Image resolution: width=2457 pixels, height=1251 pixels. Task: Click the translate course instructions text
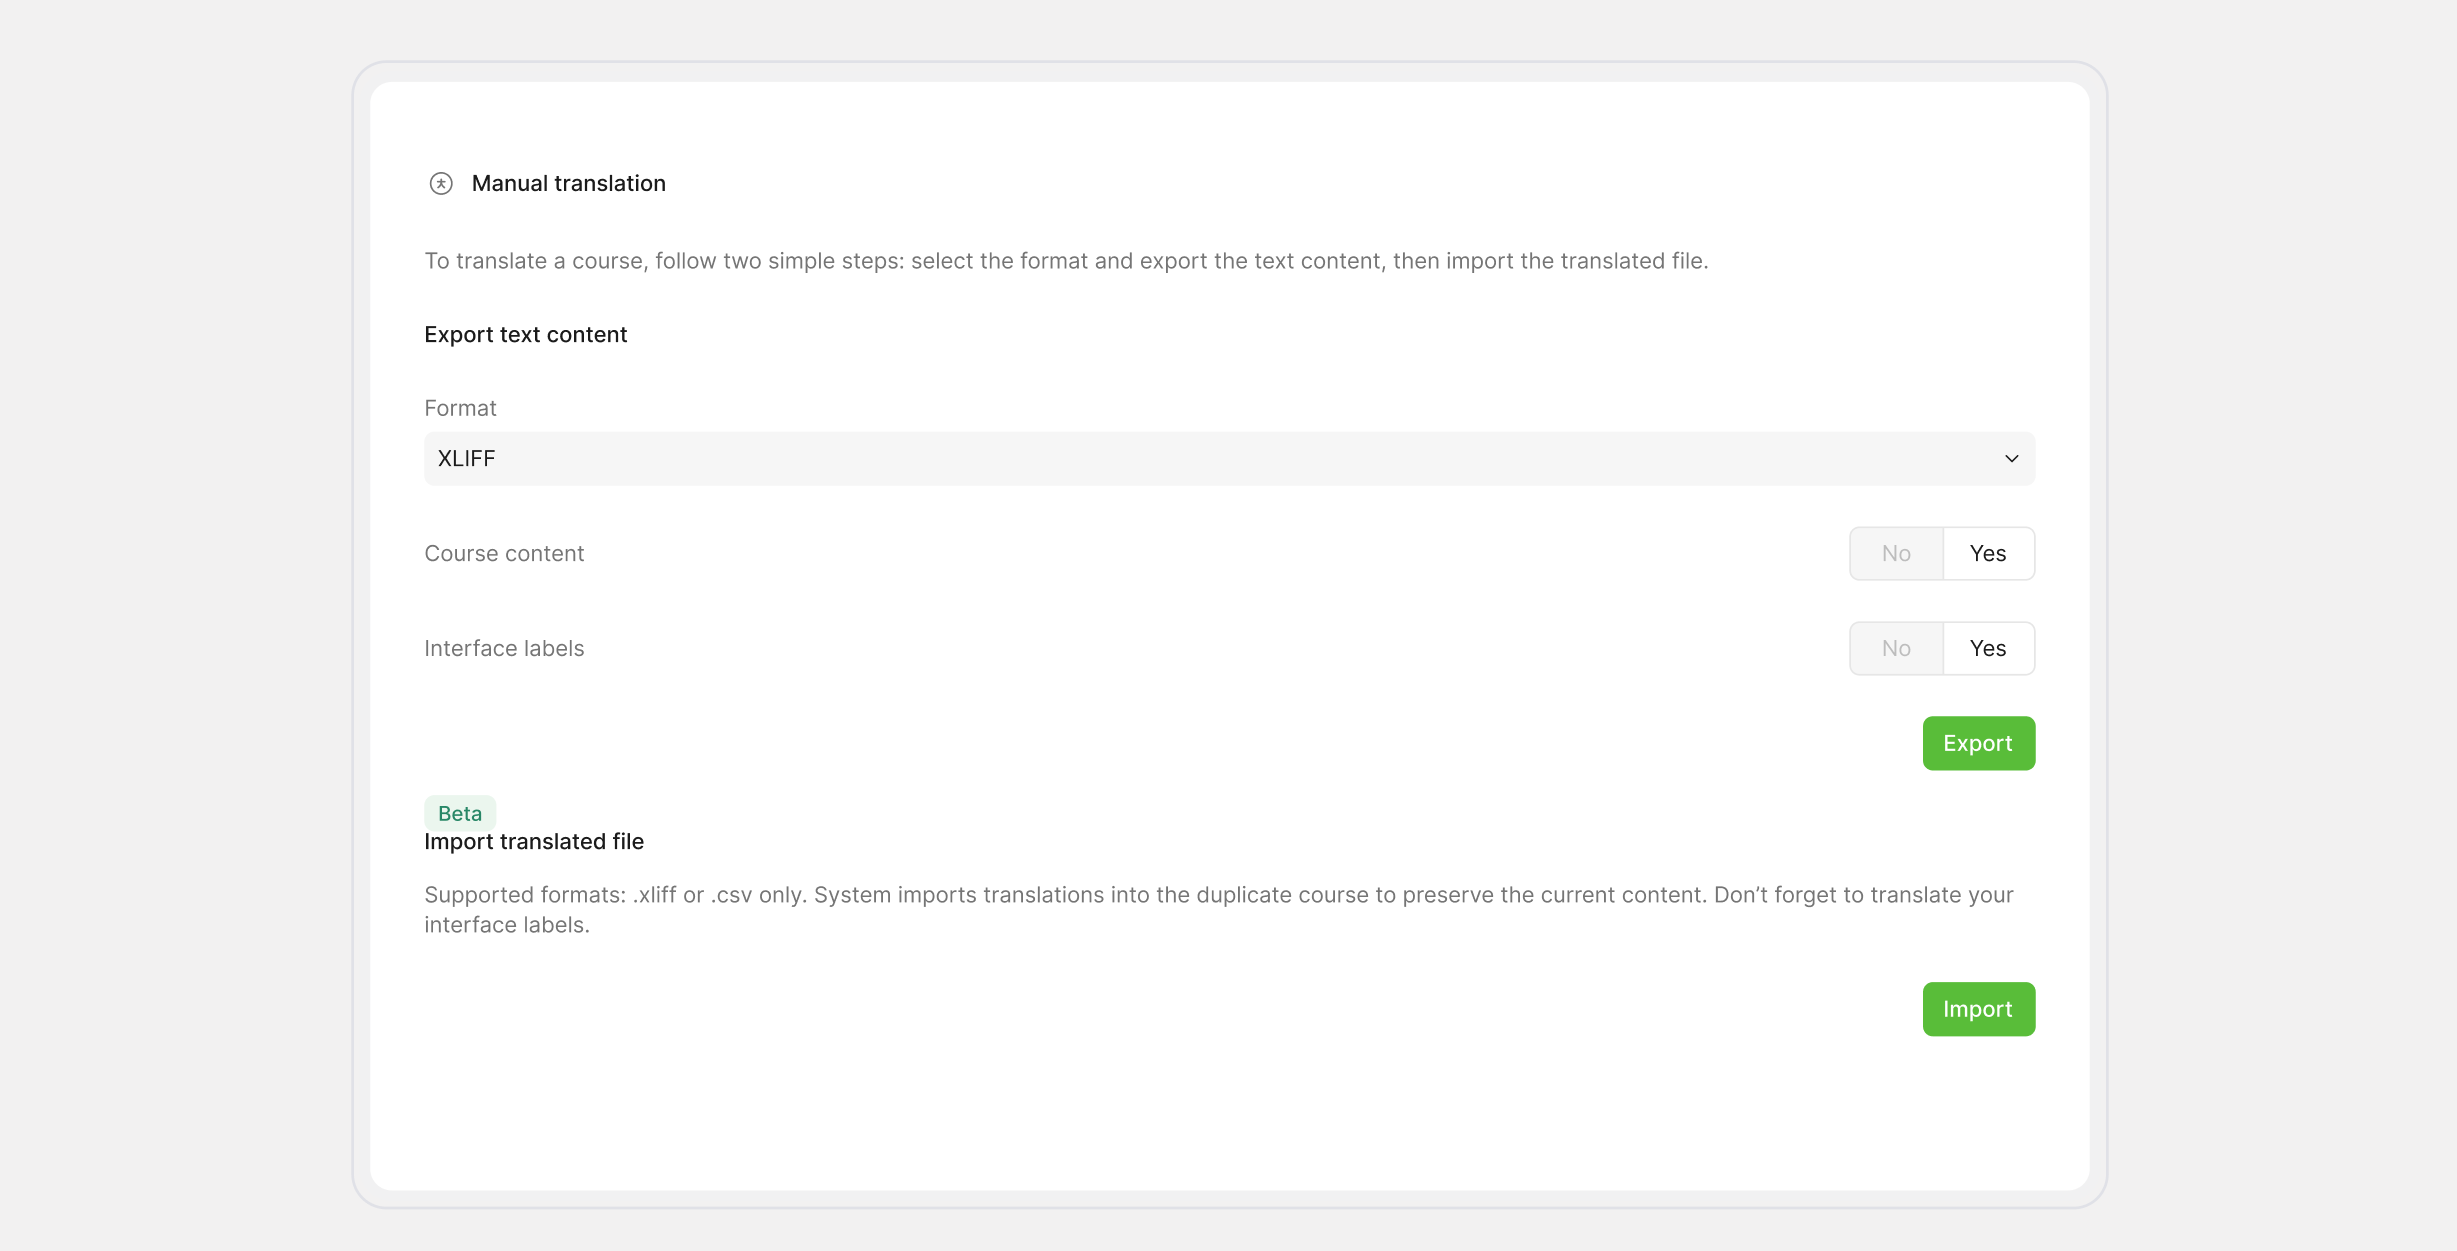point(1066,261)
